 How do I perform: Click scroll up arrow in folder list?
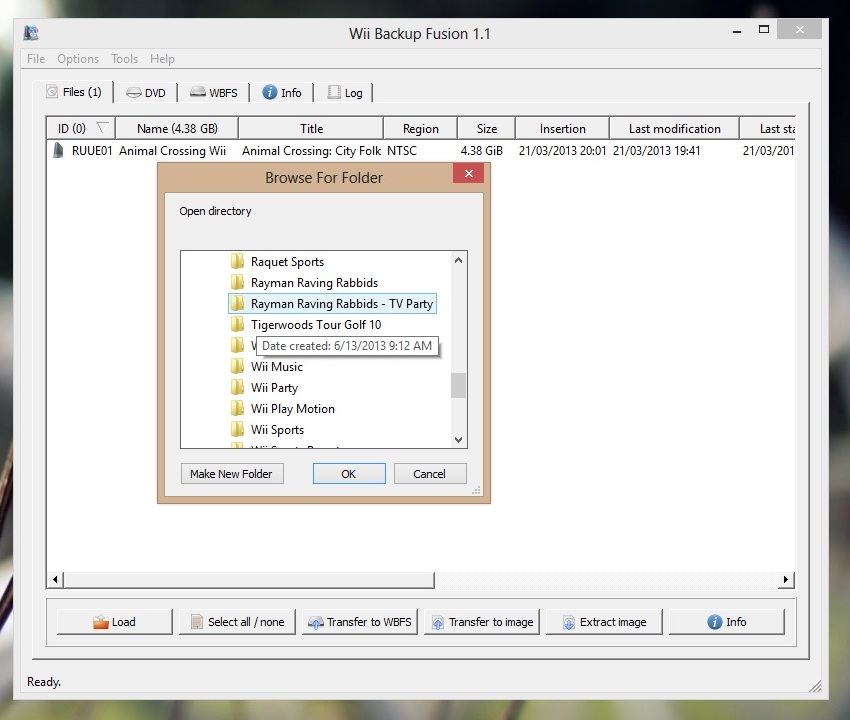tap(459, 260)
